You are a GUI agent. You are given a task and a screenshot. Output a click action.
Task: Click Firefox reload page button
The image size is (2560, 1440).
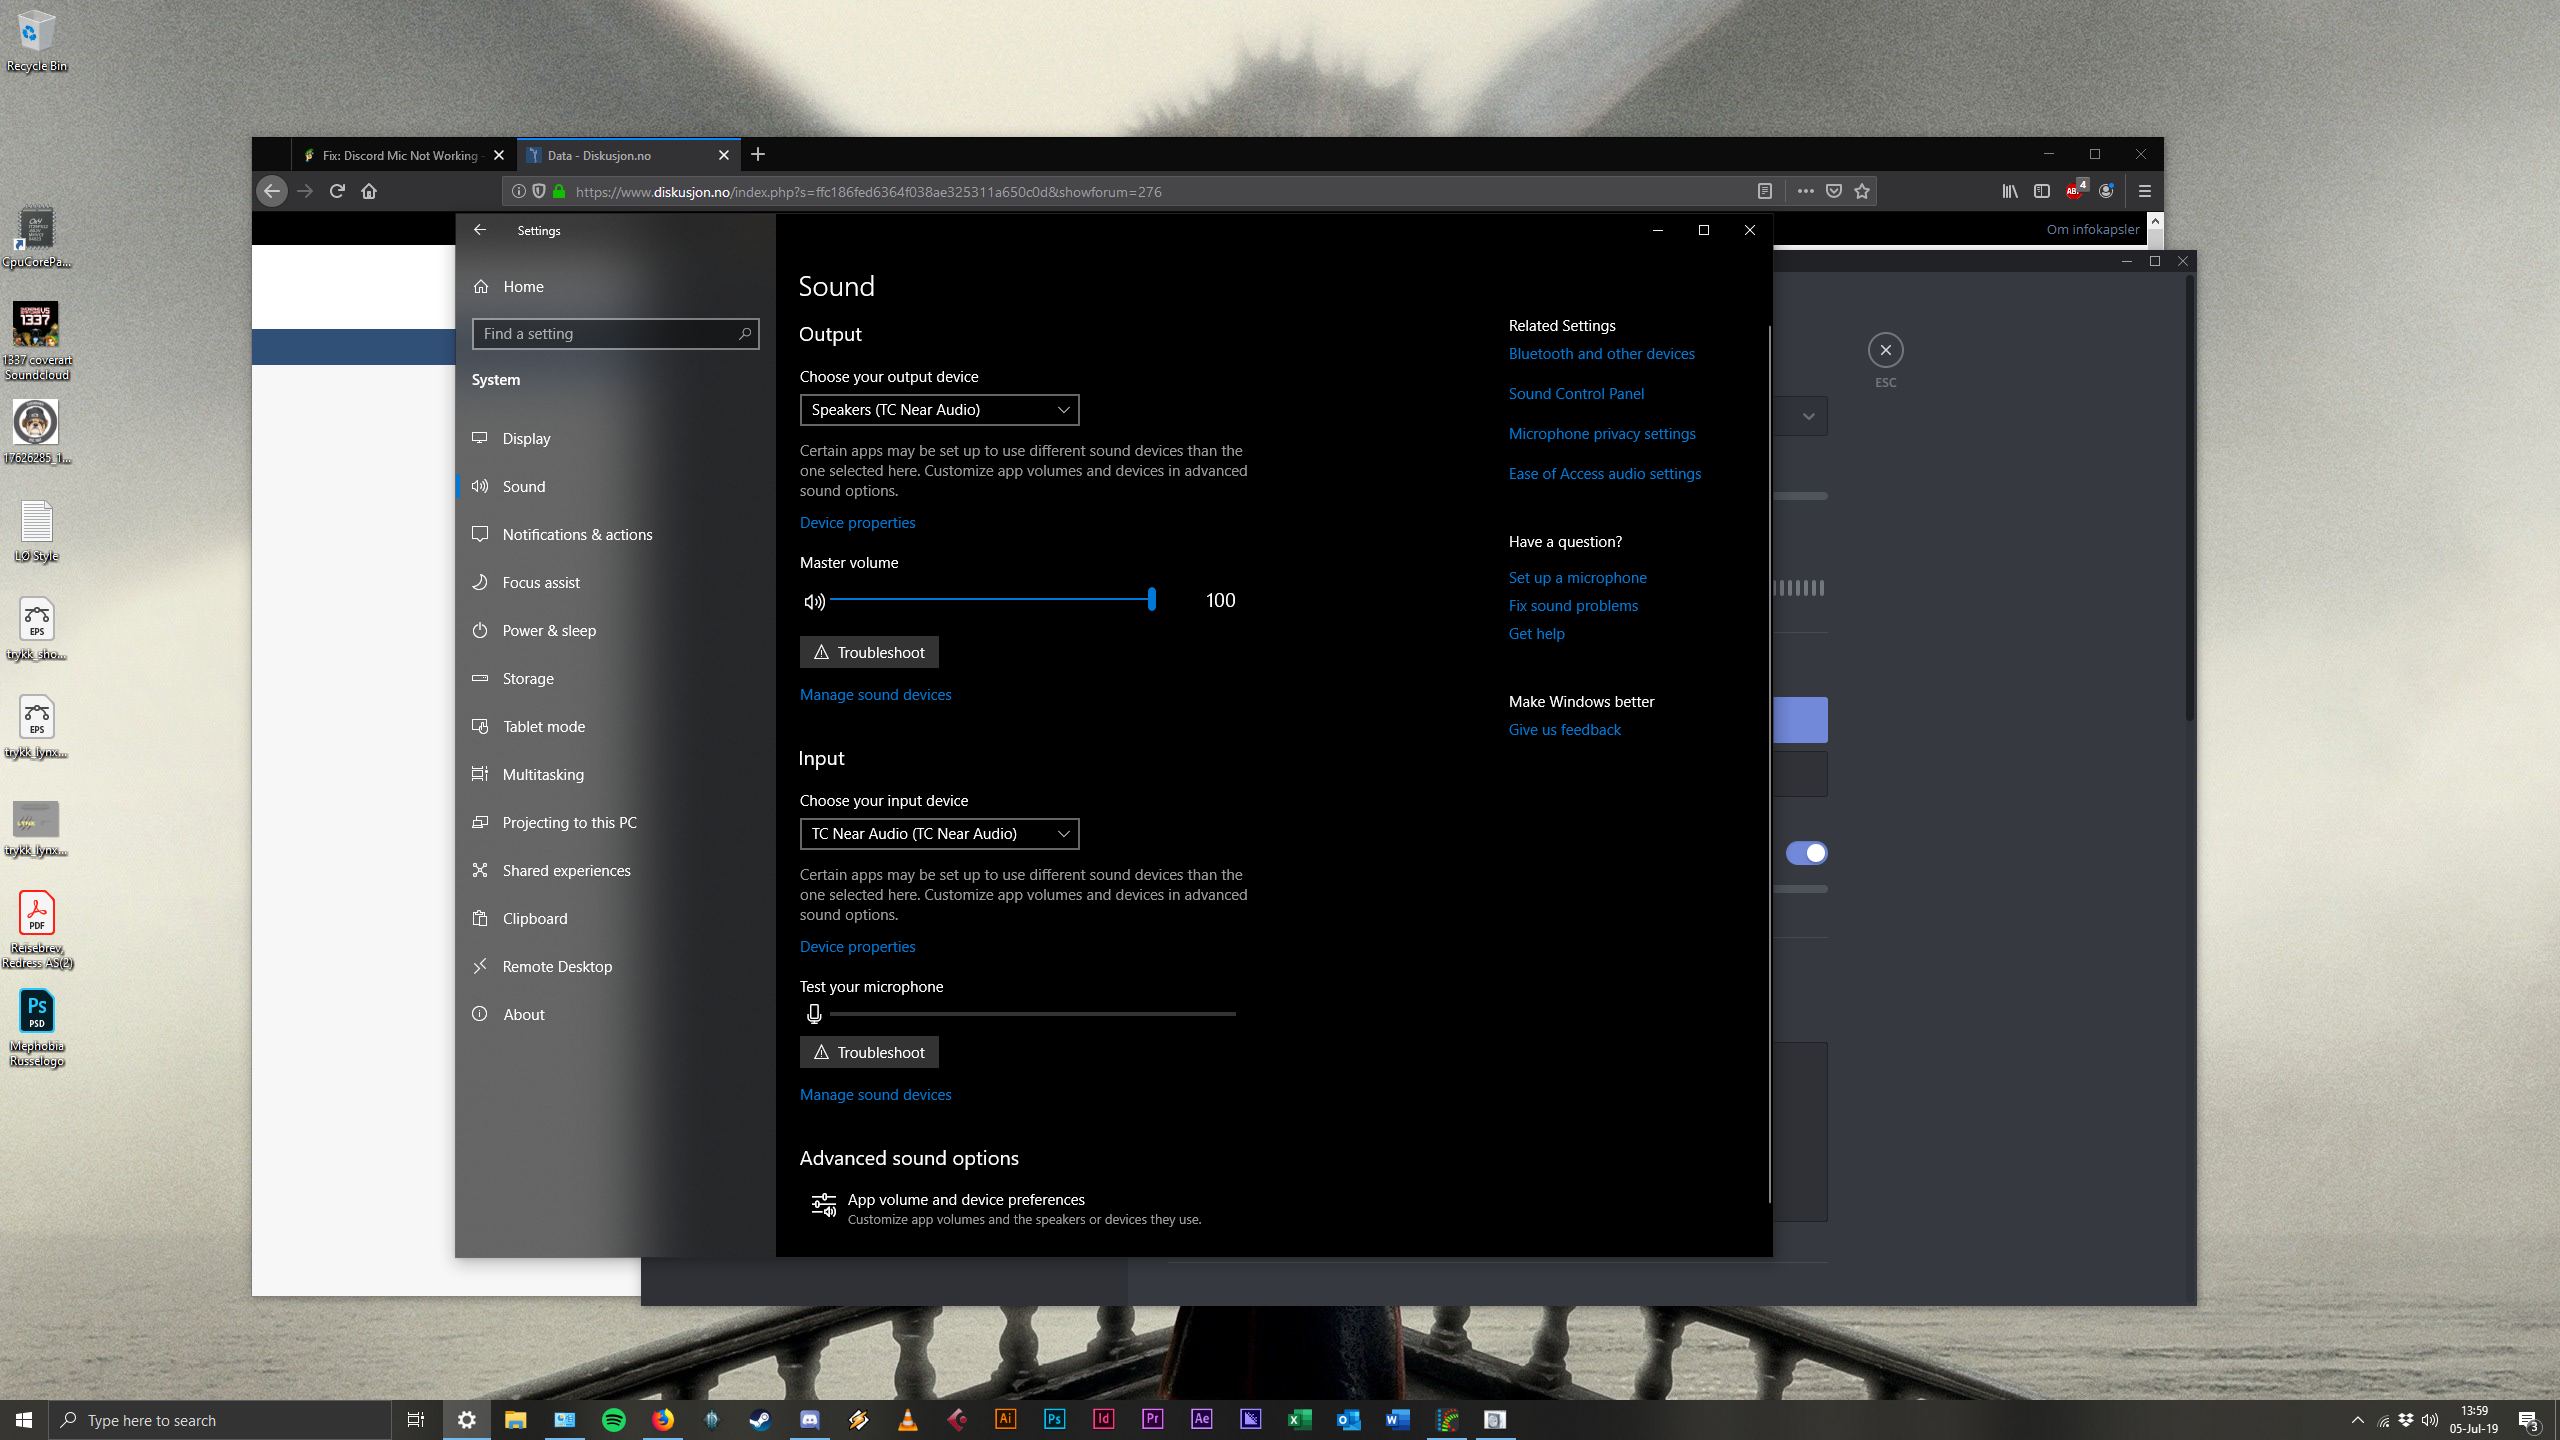tap(337, 191)
